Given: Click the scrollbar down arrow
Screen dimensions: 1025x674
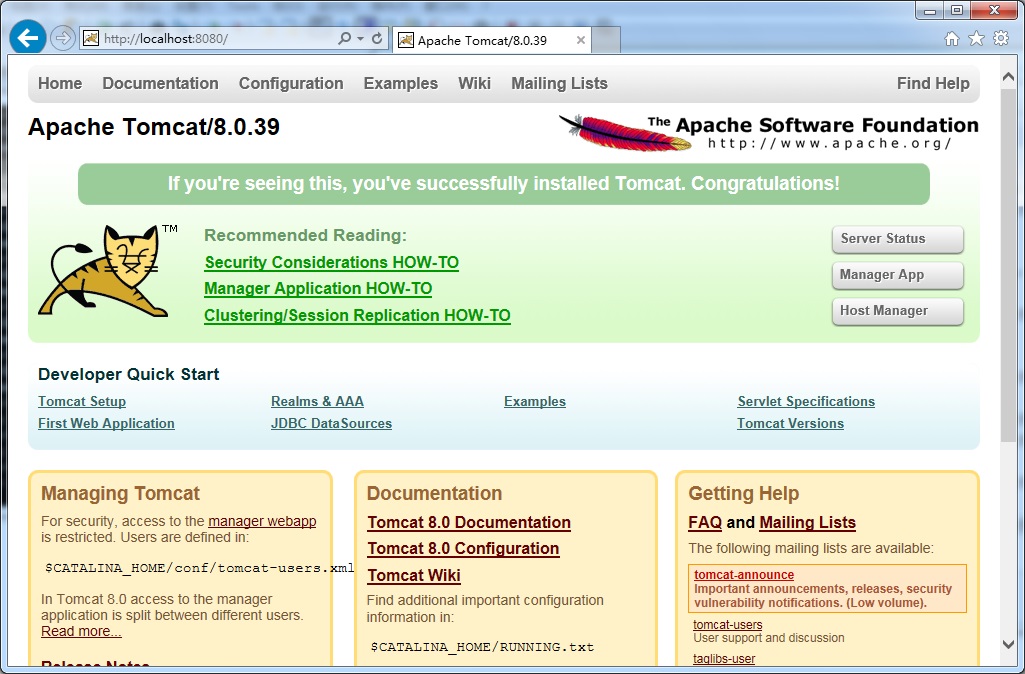Looking at the screenshot, I should [1008, 644].
